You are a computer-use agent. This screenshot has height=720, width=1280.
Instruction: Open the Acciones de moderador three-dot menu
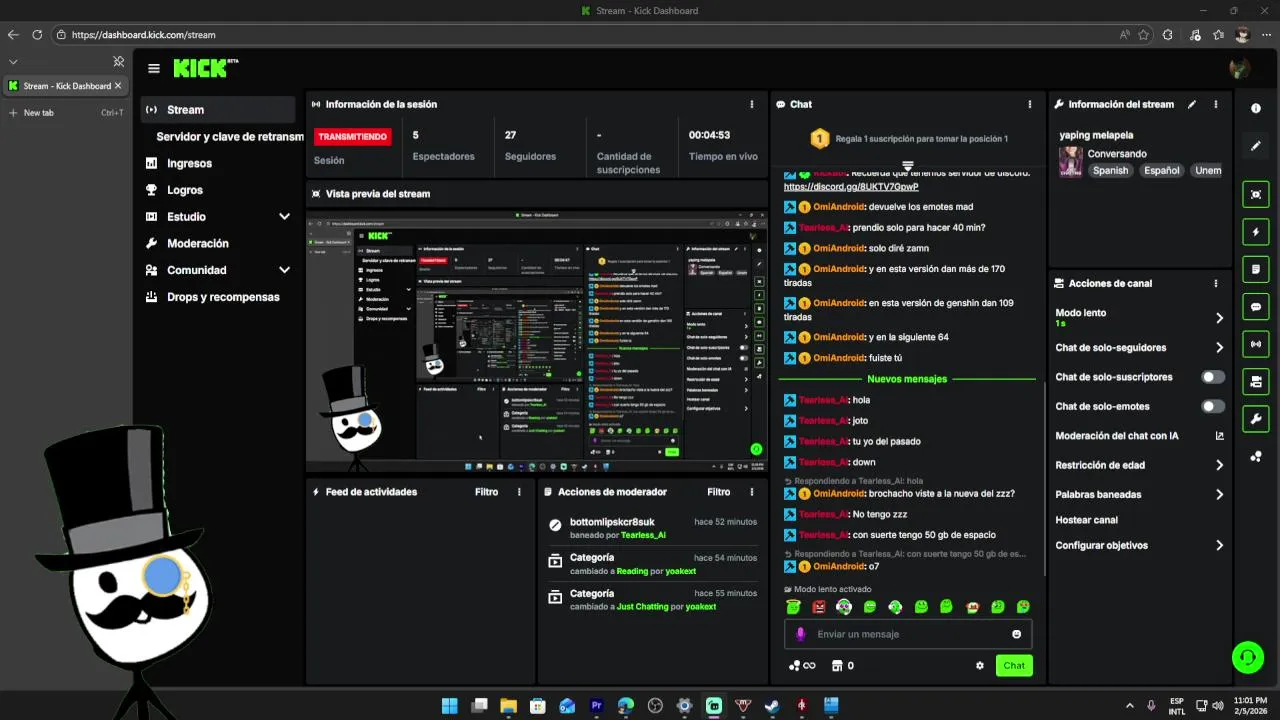752,492
